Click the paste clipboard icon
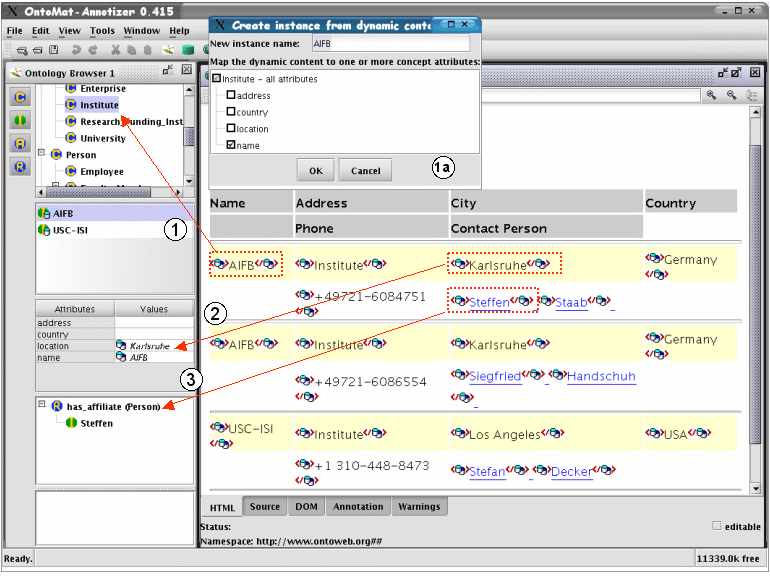The image size is (770, 576). 147,50
